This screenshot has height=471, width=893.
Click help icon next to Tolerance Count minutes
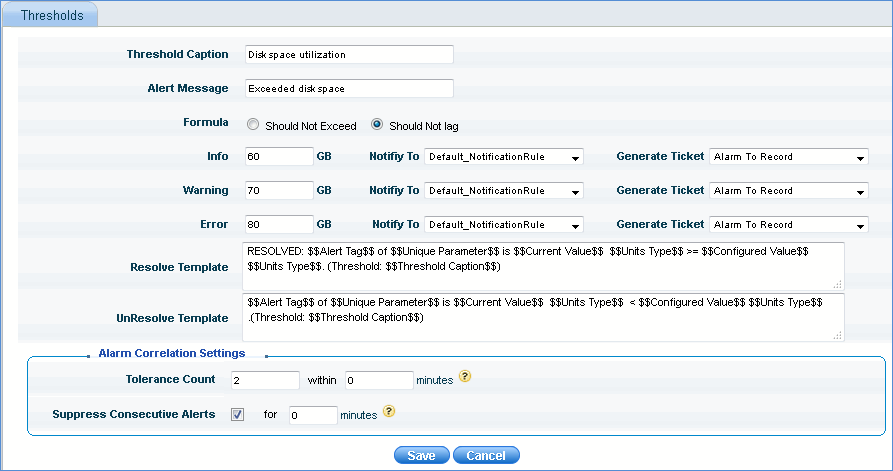[464, 379]
